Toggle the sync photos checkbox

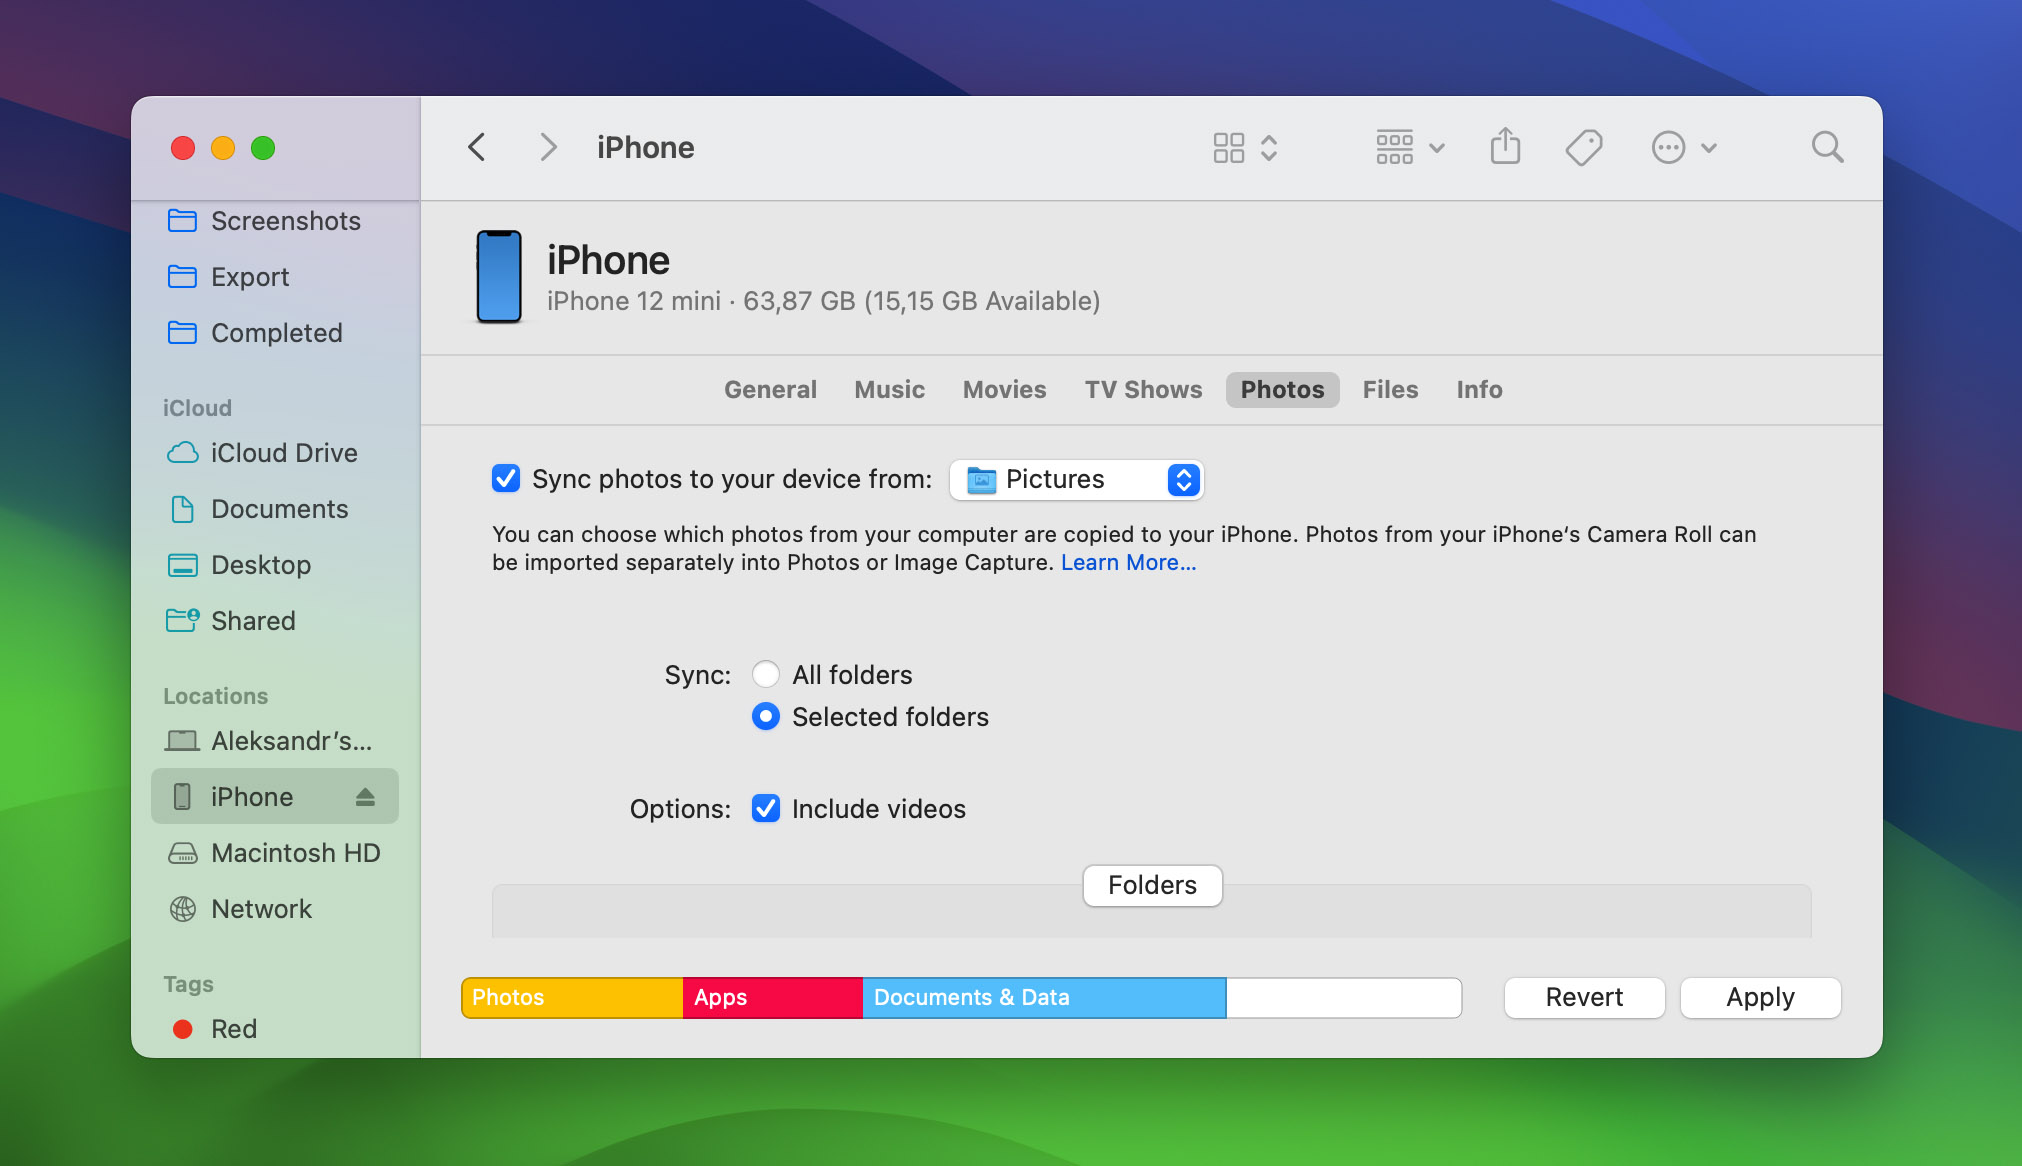506,480
